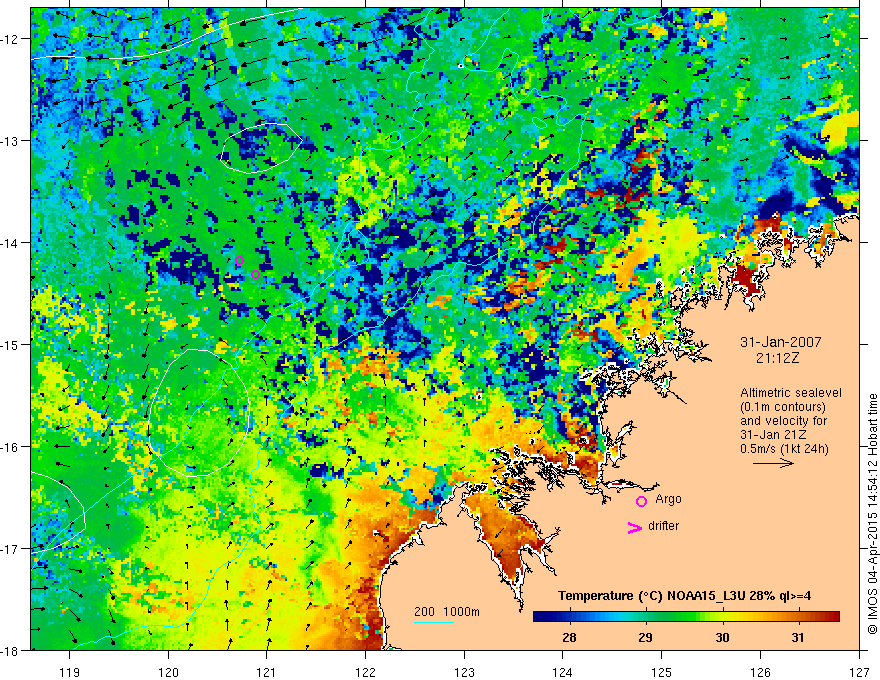Click the color bar value 30
Image resolution: width=880 pixels, height=680 pixels.
point(722,637)
